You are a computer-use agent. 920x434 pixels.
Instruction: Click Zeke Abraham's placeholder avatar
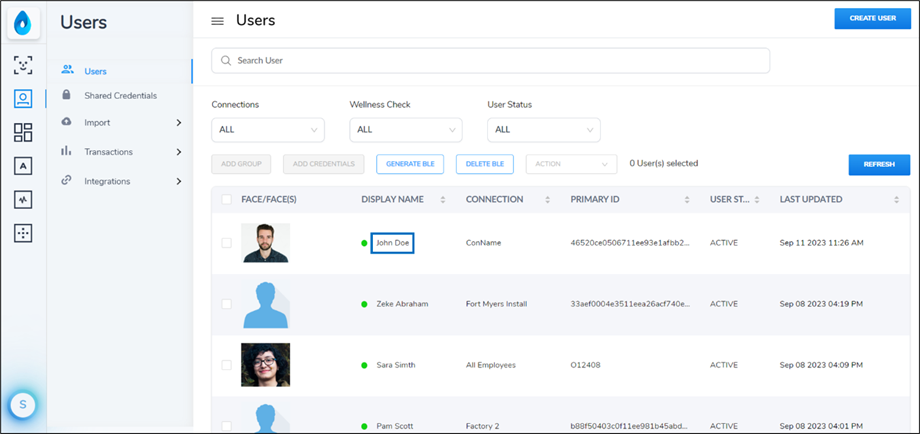[x=265, y=304]
